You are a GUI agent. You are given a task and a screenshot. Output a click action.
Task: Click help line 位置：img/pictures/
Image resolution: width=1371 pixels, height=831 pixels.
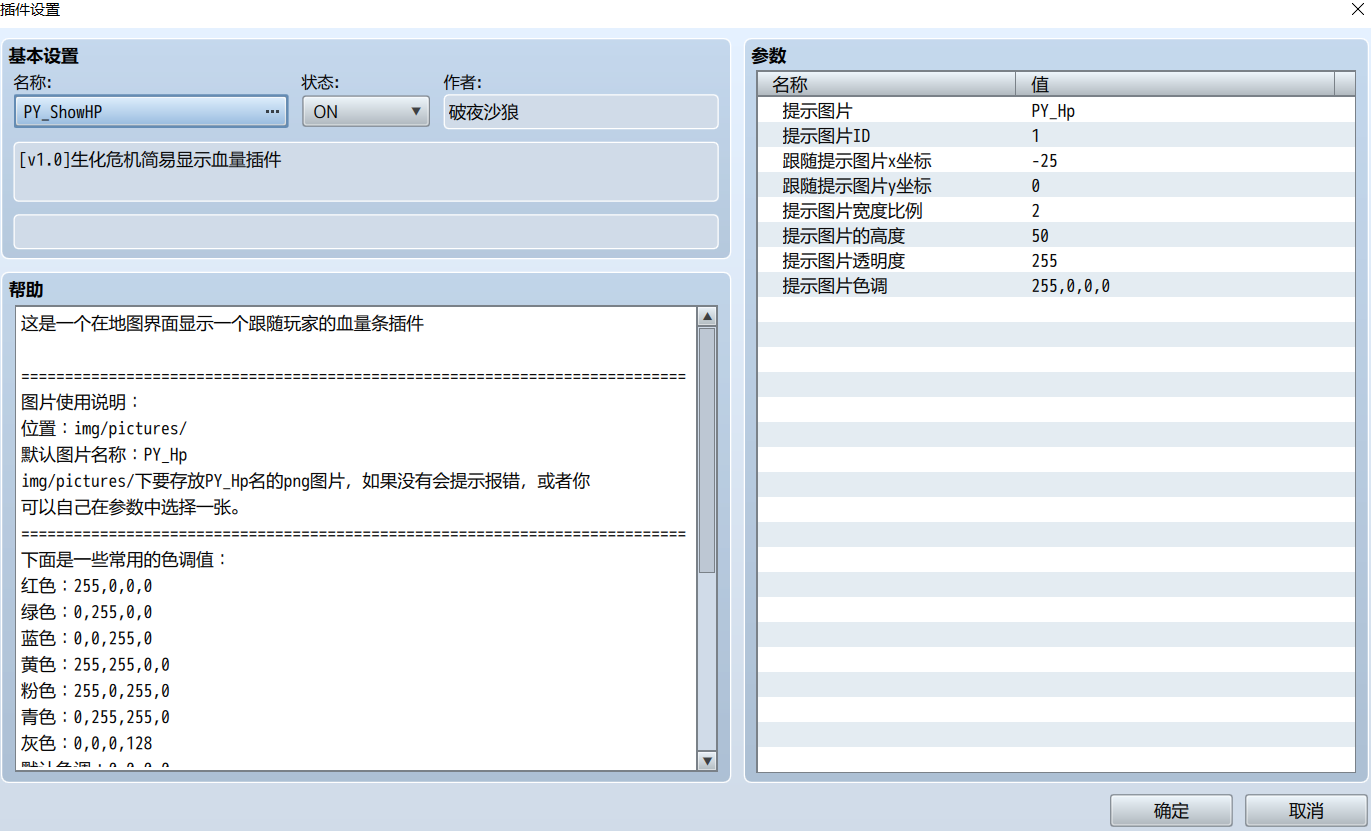(x=104, y=429)
